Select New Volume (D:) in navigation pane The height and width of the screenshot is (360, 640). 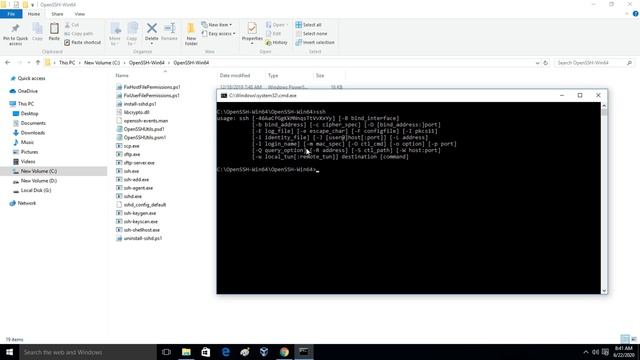coord(39,181)
